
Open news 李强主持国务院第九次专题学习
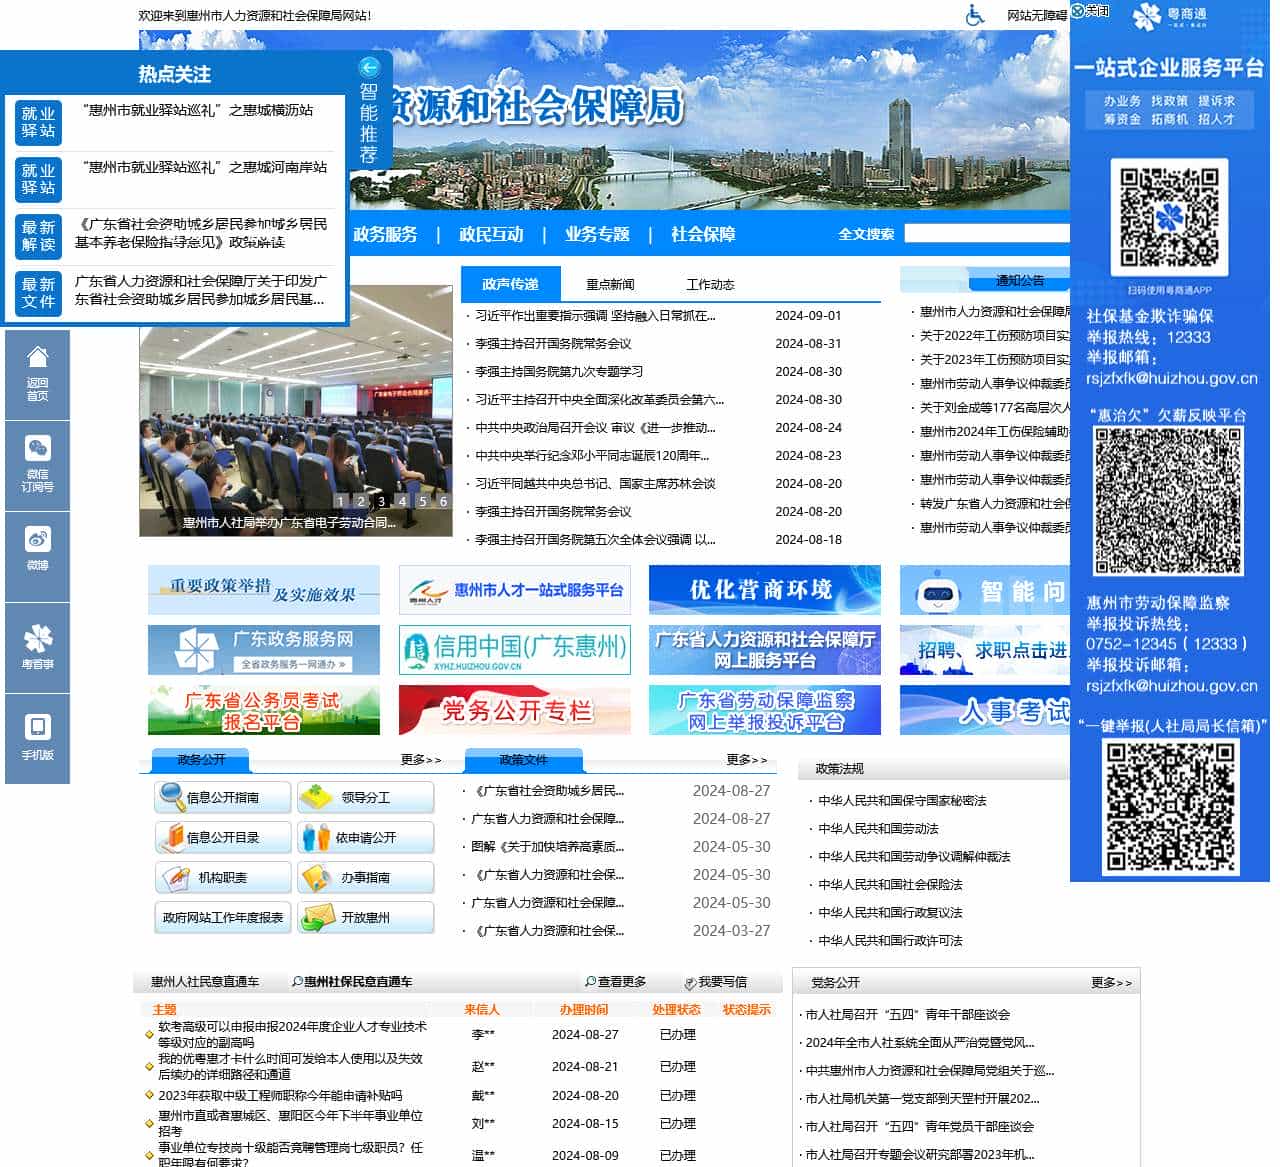[559, 371]
